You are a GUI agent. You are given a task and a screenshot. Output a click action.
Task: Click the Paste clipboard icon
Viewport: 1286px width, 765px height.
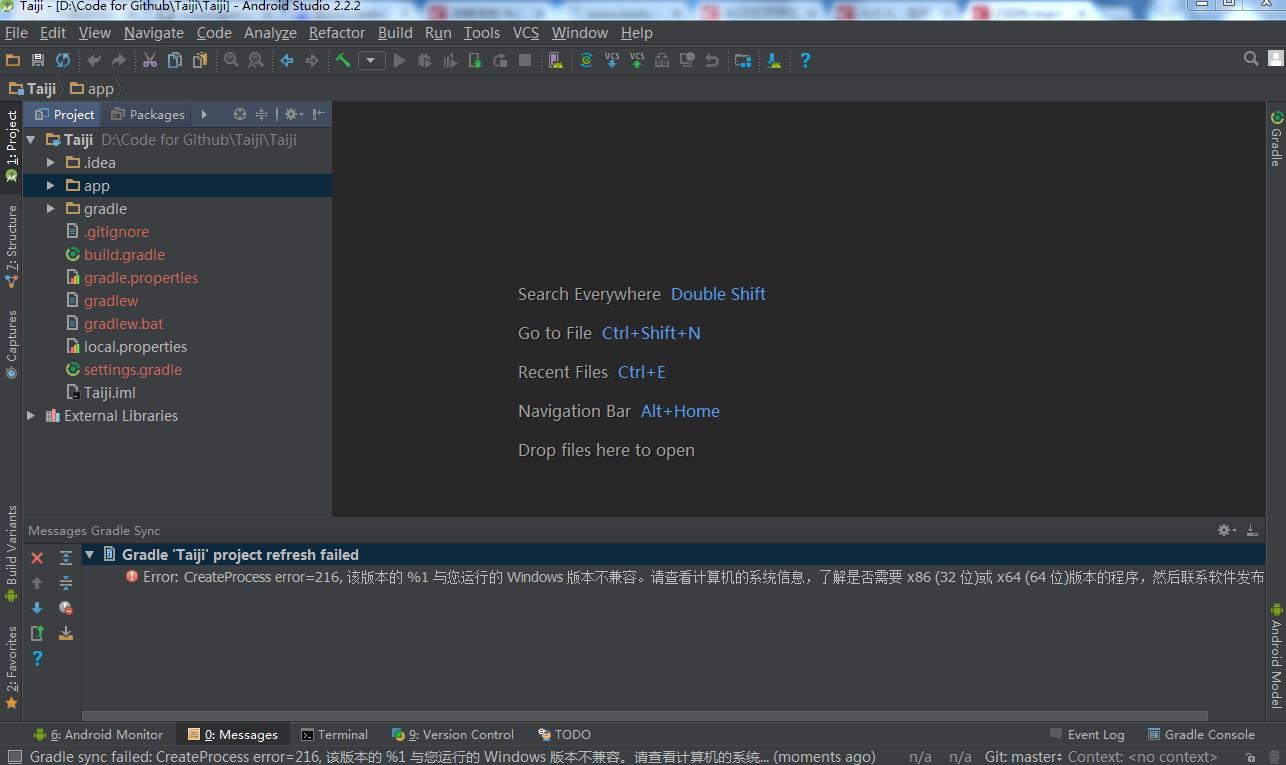(200, 60)
